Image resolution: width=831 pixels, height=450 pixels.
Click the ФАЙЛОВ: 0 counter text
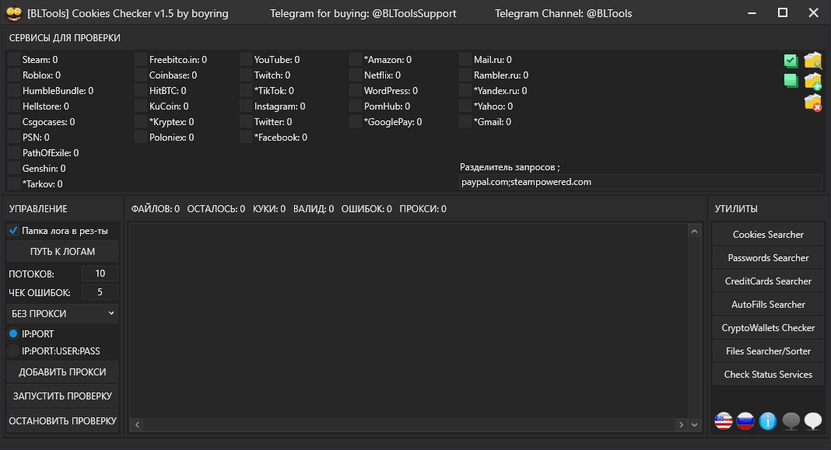coord(155,209)
